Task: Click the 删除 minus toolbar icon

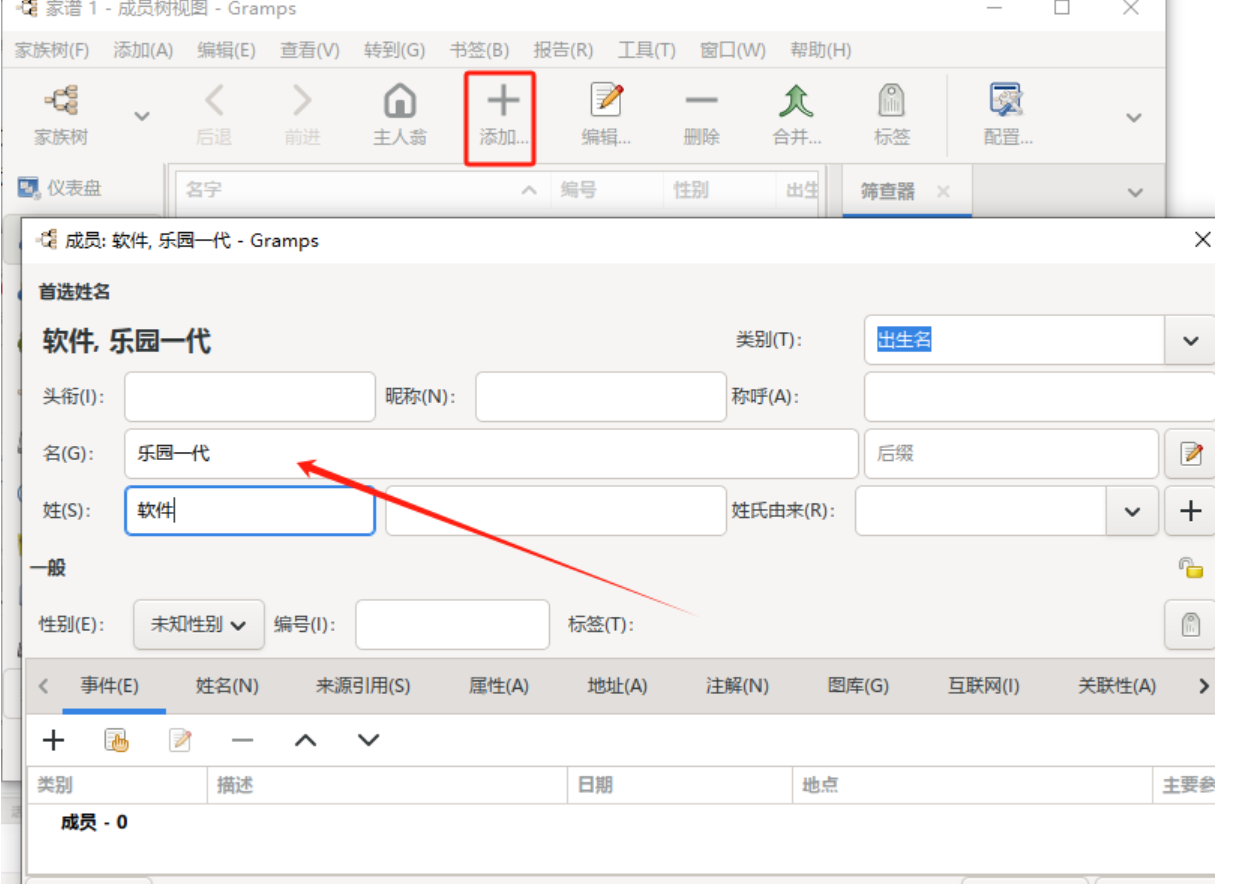Action: 701,115
